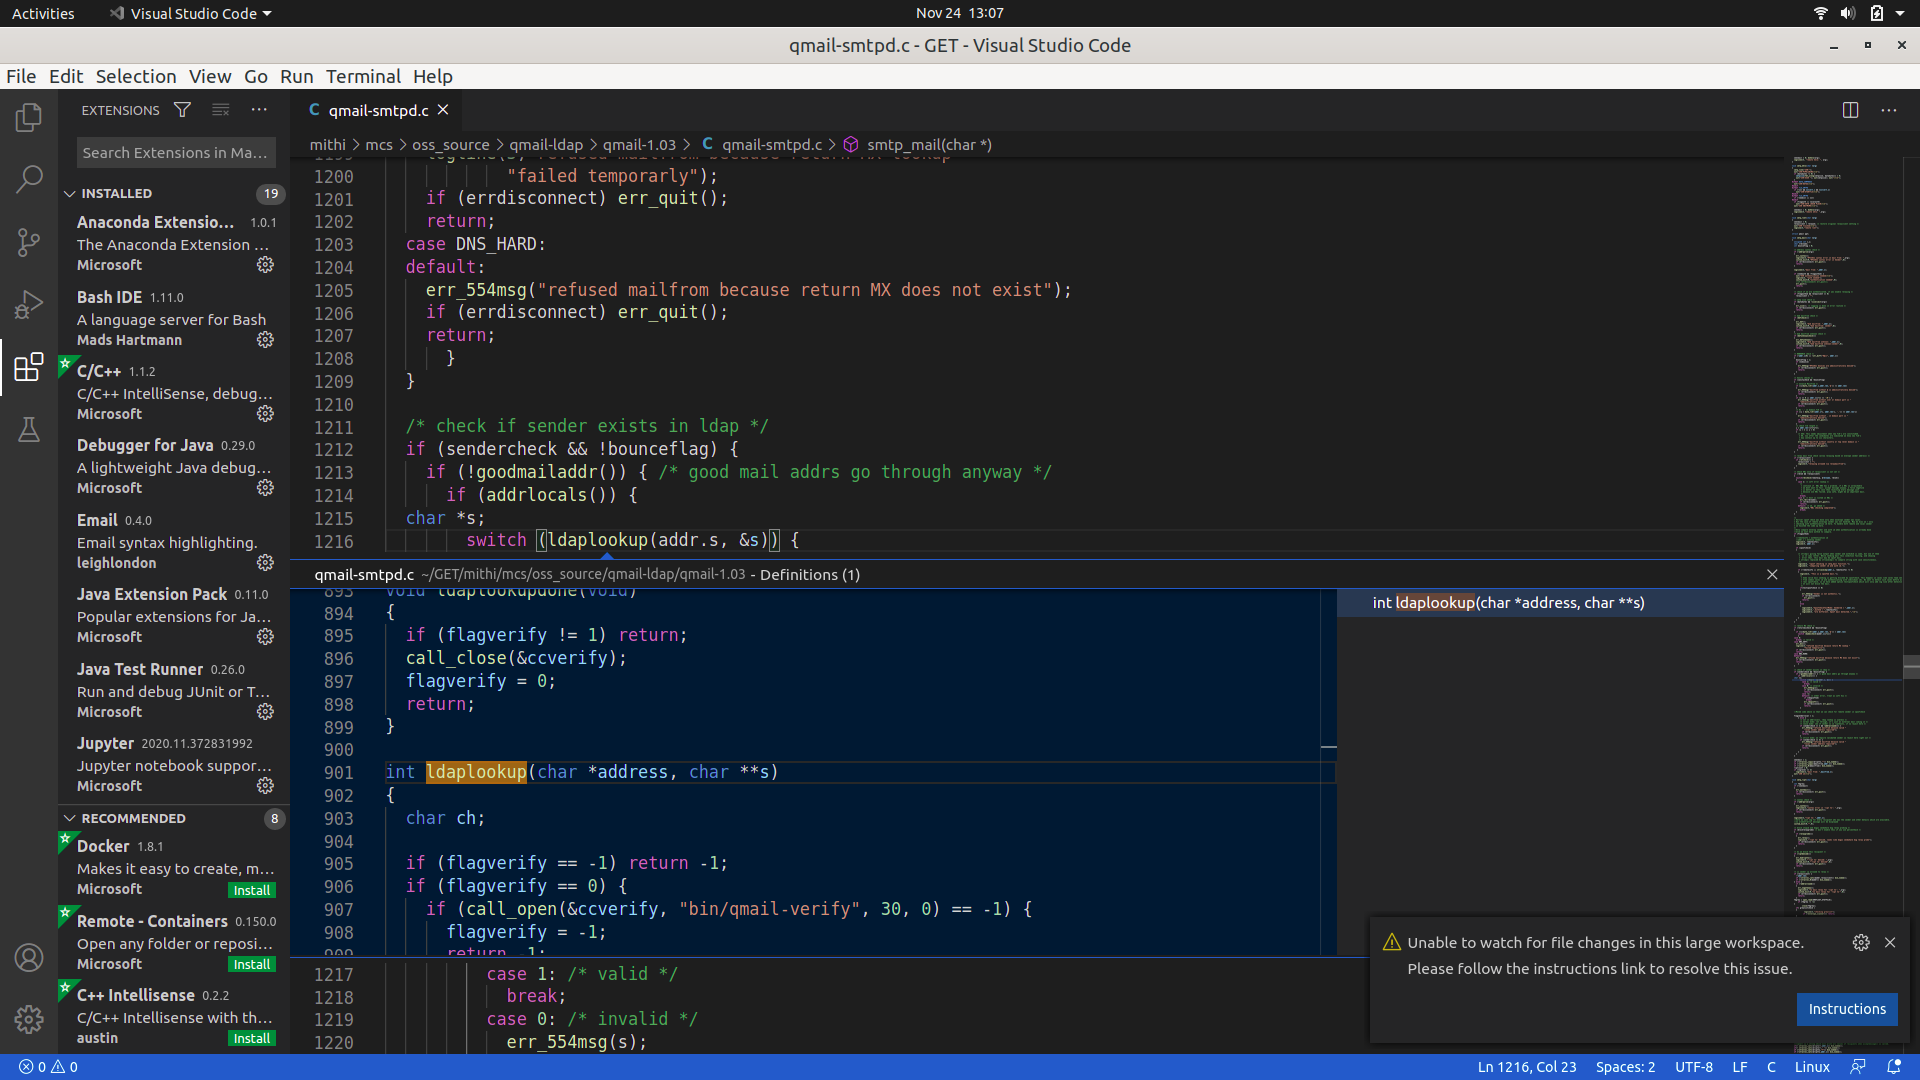This screenshot has height=1080, width=1920.
Task: Click the filter extensions funnel icon
Action: 182,110
